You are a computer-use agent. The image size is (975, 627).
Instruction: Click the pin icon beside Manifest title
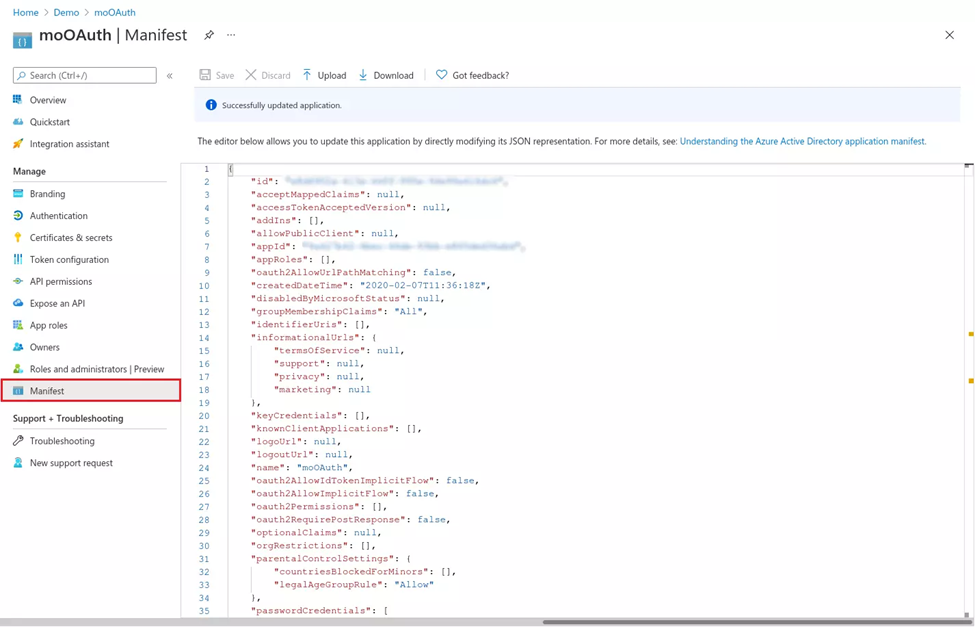(x=209, y=35)
